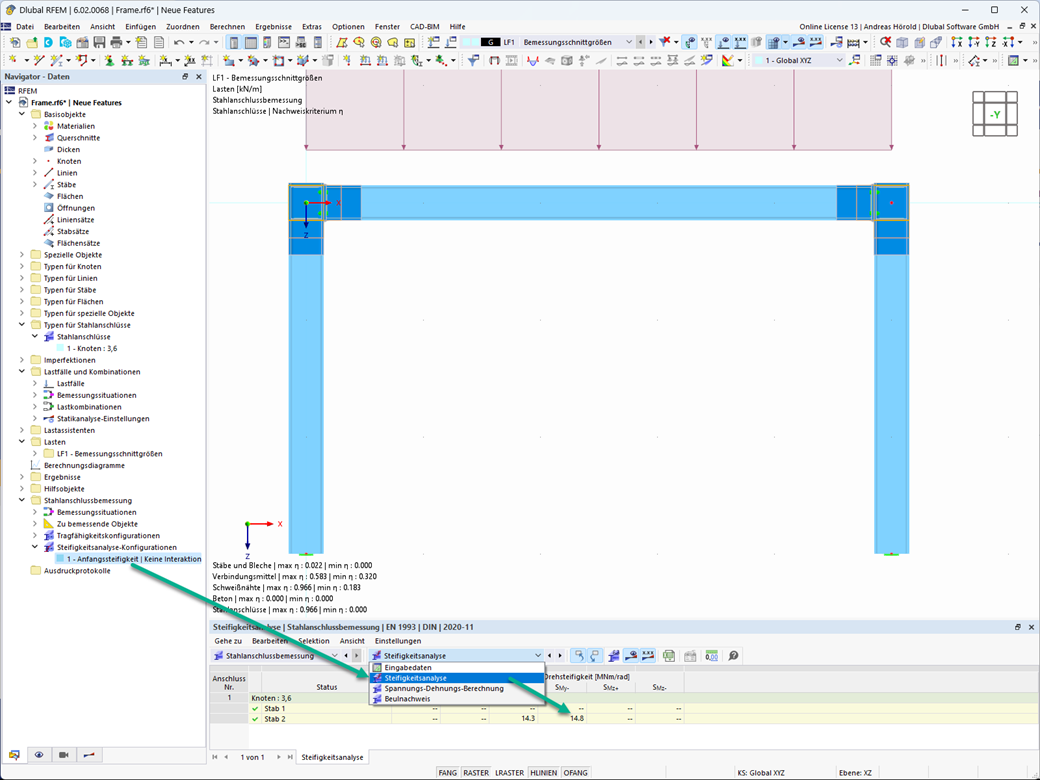Collapse the Basisobjekte folder
Image resolution: width=1040 pixels, height=780 pixels.
pyautogui.click(x=22, y=114)
